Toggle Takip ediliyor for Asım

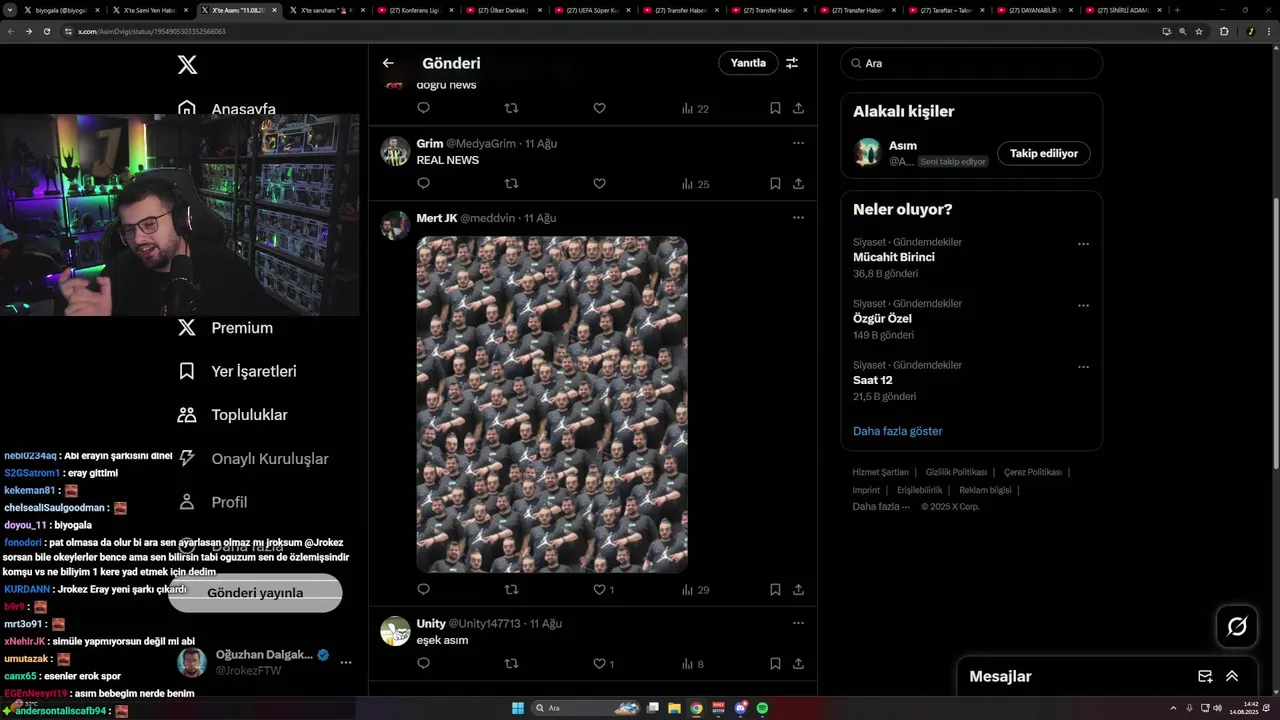coord(1044,153)
